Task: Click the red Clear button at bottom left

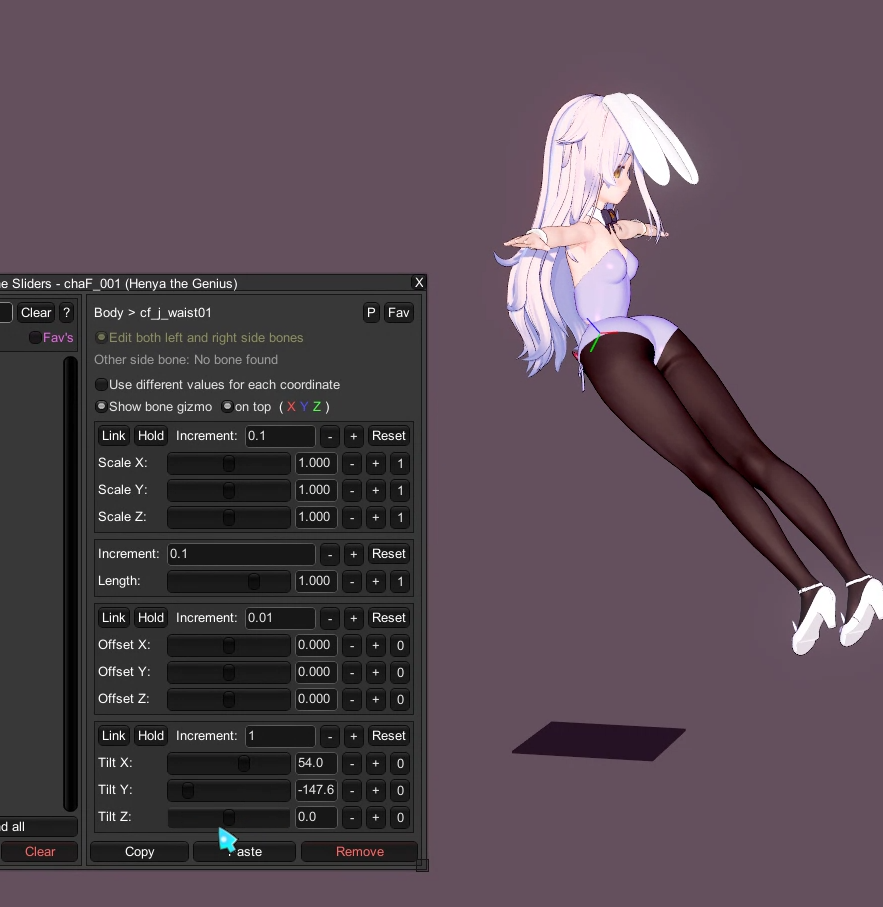Action: (40, 851)
